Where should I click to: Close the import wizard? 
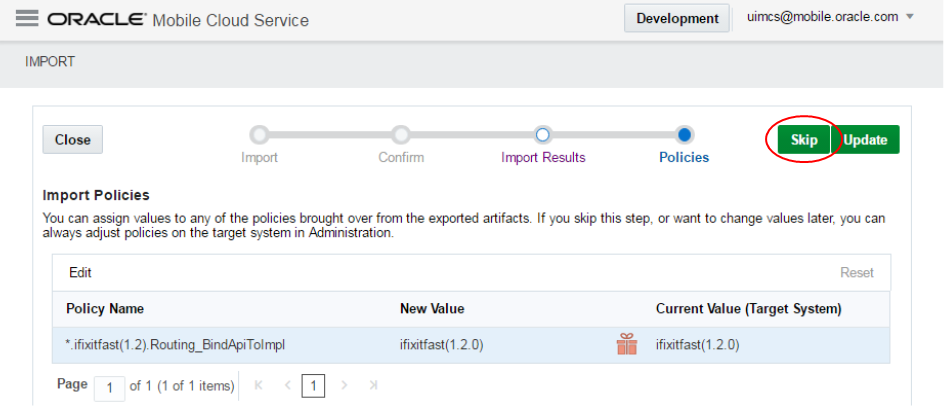click(73, 140)
